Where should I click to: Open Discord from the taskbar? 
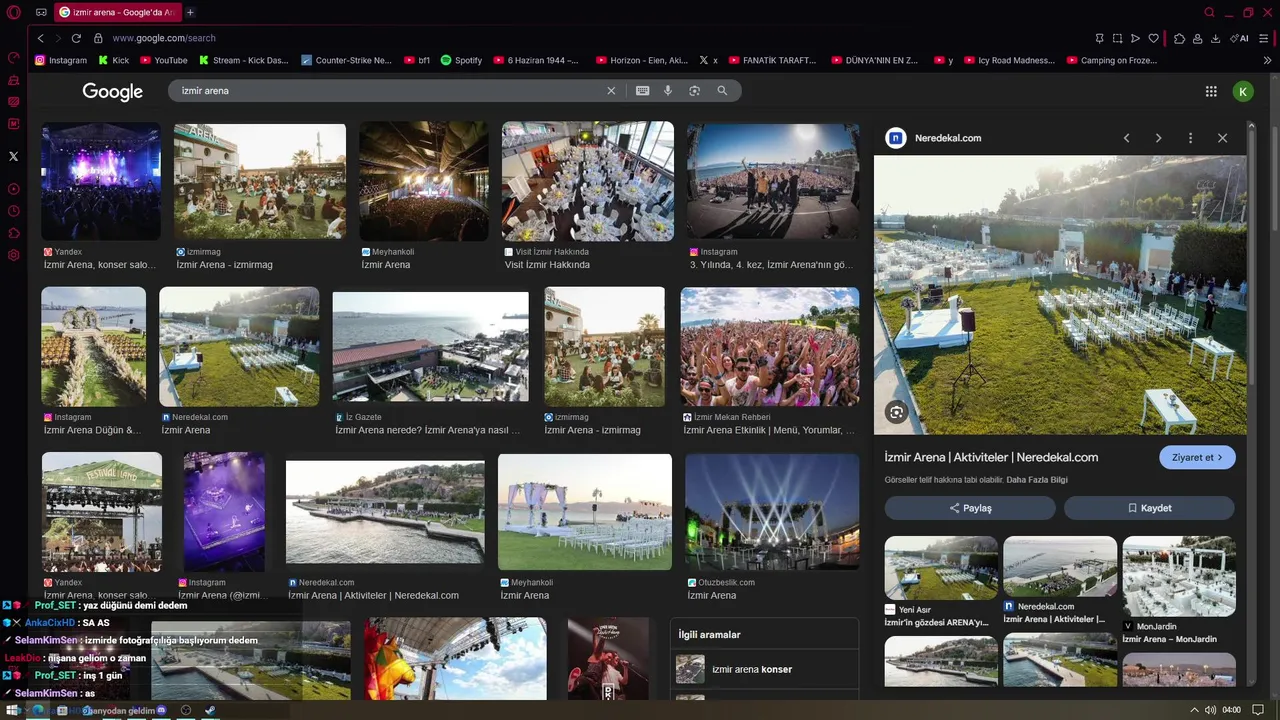161,710
